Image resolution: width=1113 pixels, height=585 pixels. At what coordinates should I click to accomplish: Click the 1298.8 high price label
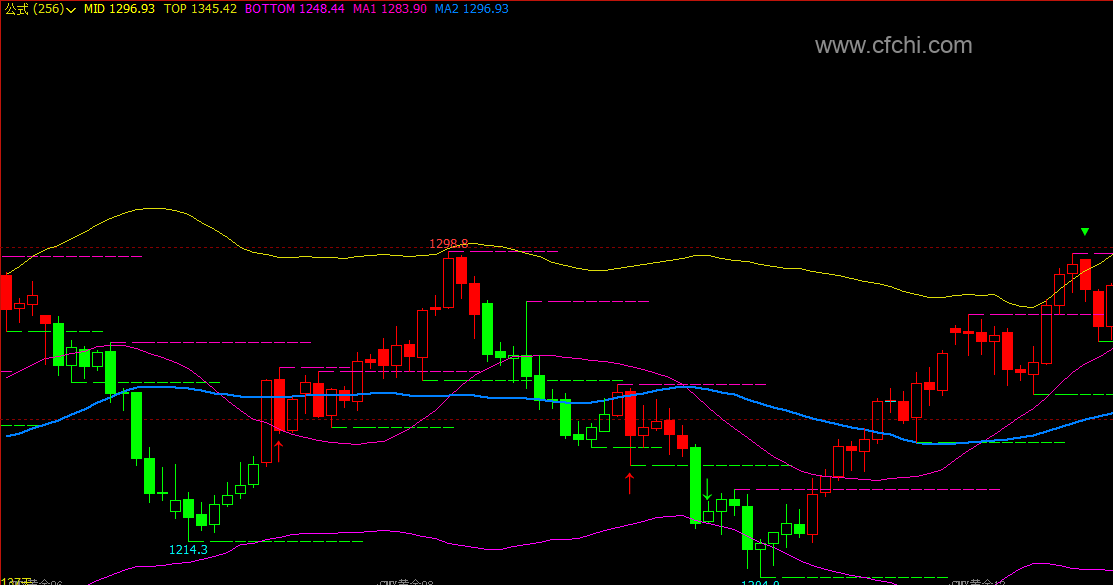pos(449,244)
